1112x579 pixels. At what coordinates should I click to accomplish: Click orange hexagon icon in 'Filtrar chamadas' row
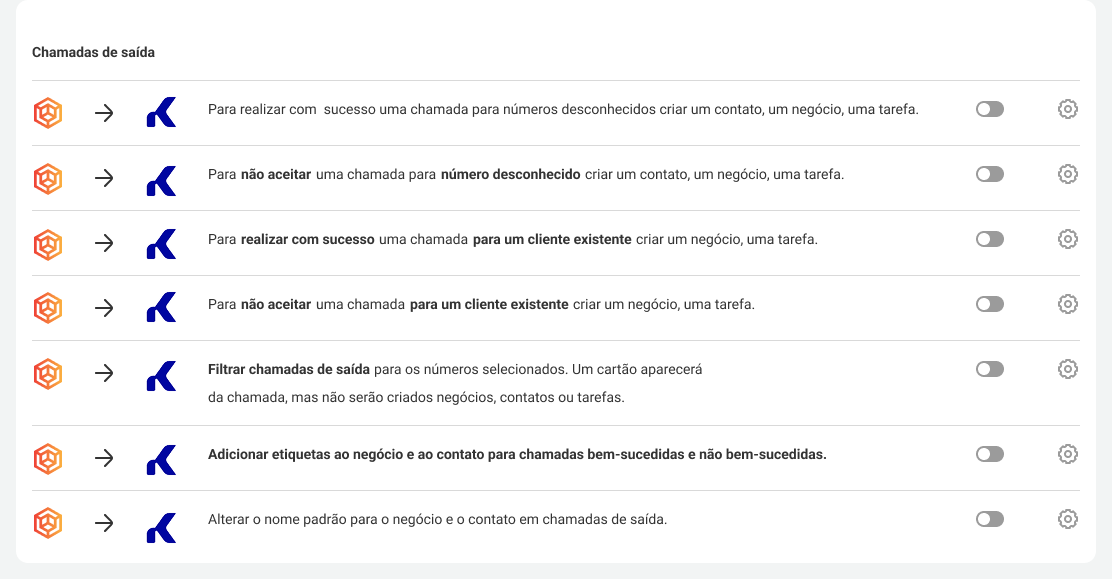(x=48, y=374)
